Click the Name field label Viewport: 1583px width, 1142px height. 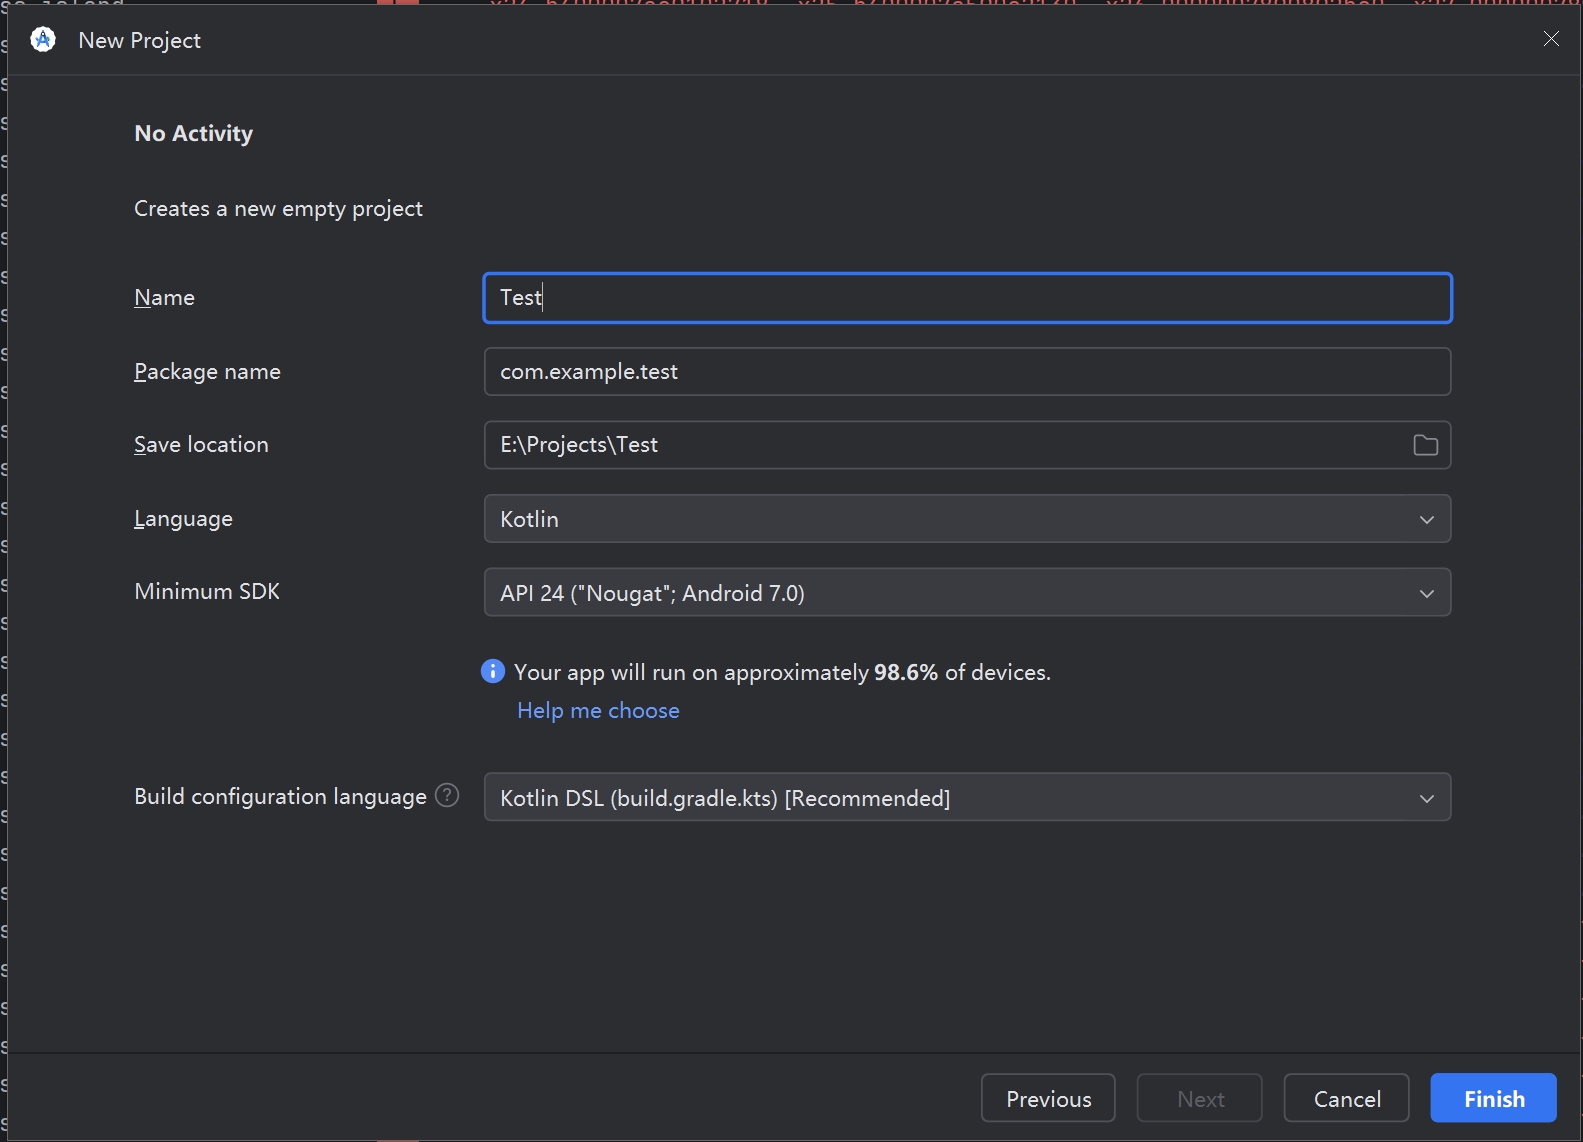pyautogui.click(x=164, y=298)
